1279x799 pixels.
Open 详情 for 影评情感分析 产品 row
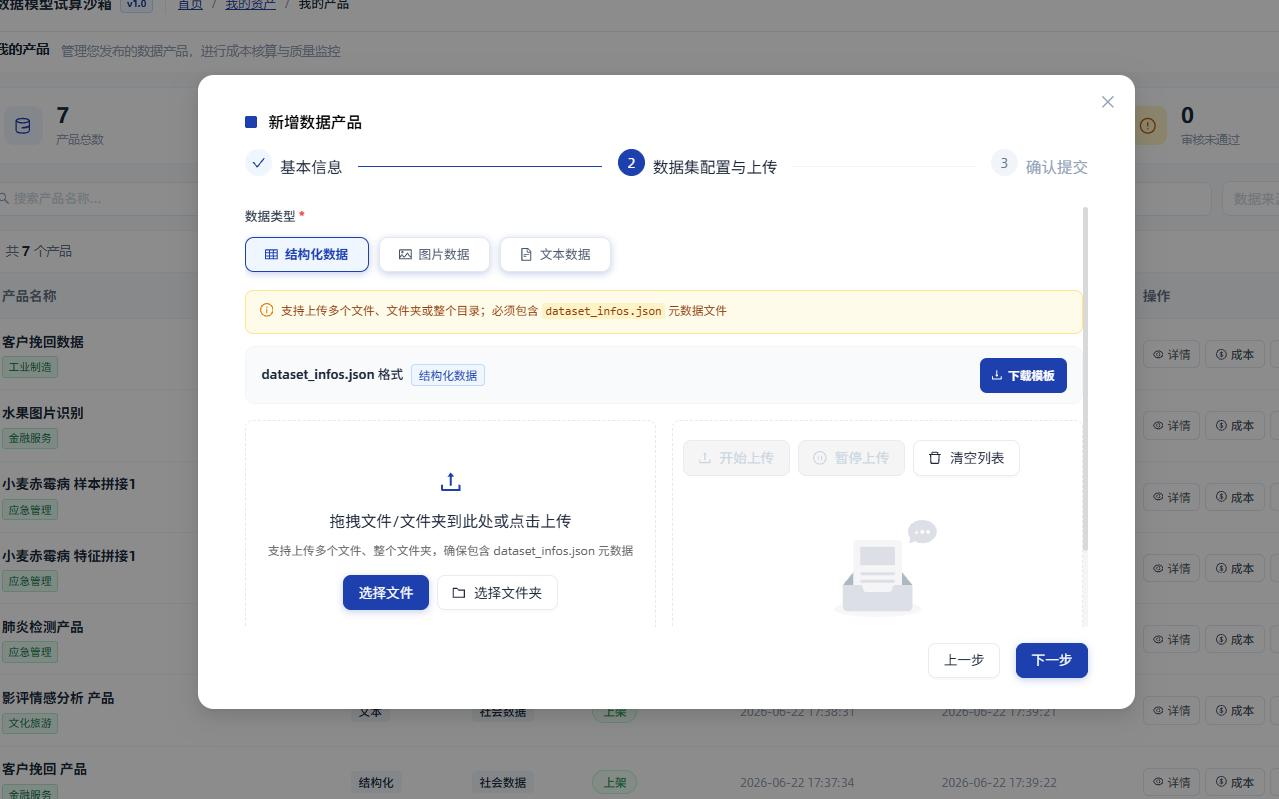pyautogui.click(x=1171, y=710)
